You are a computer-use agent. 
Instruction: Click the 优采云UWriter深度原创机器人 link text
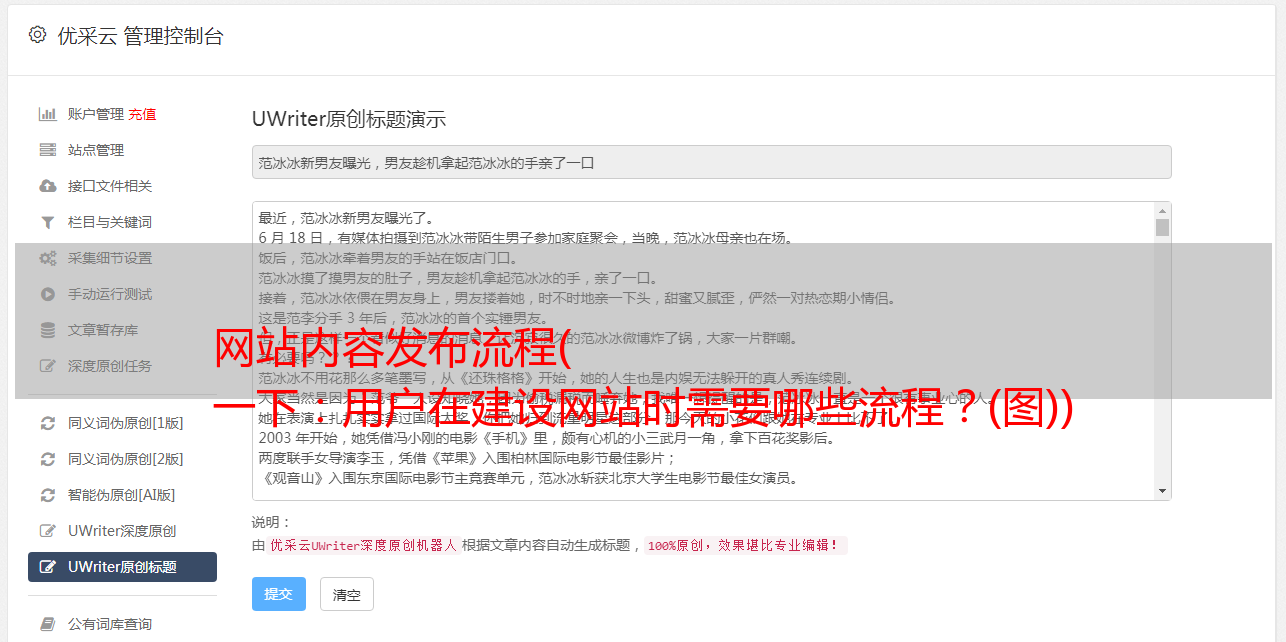(363, 545)
